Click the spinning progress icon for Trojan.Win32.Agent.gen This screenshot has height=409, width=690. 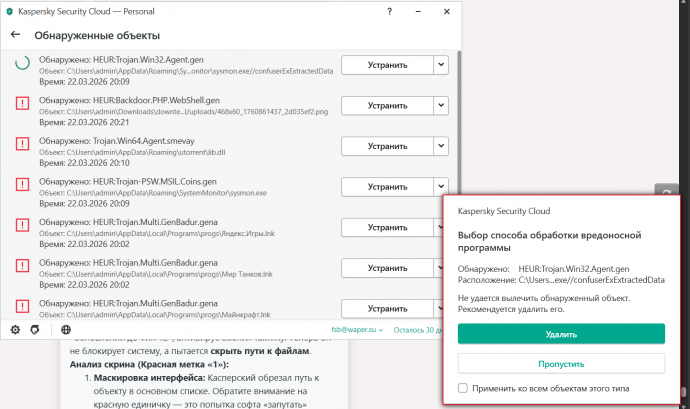[22, 64]
